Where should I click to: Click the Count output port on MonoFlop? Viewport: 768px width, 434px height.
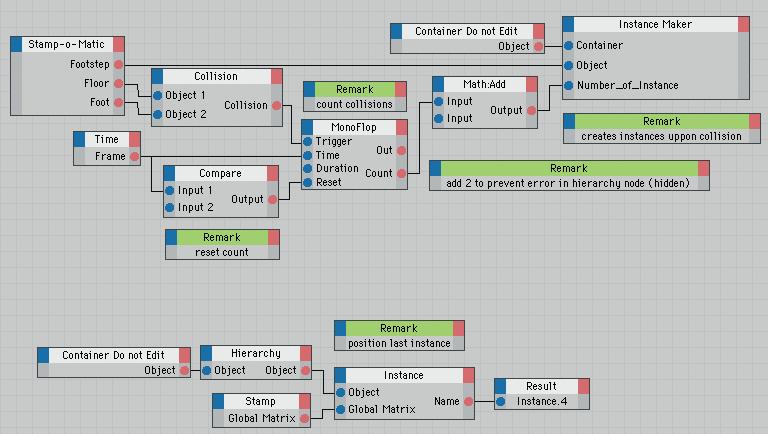pyautogui.click(x=402, y=173)
